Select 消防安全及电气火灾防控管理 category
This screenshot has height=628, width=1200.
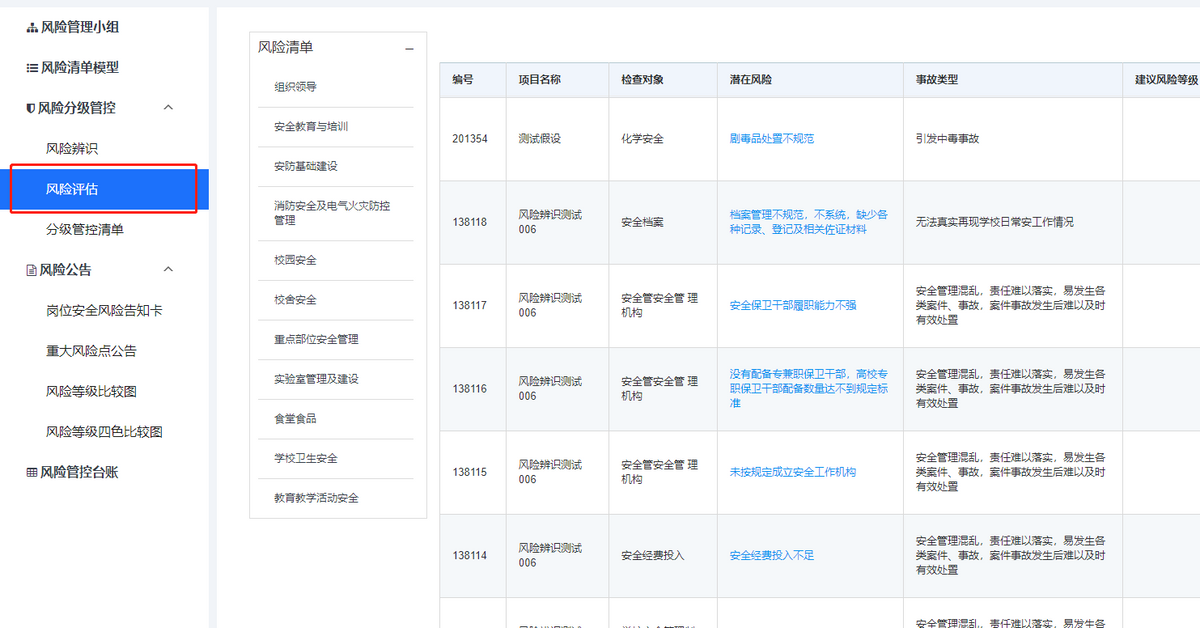332,213
